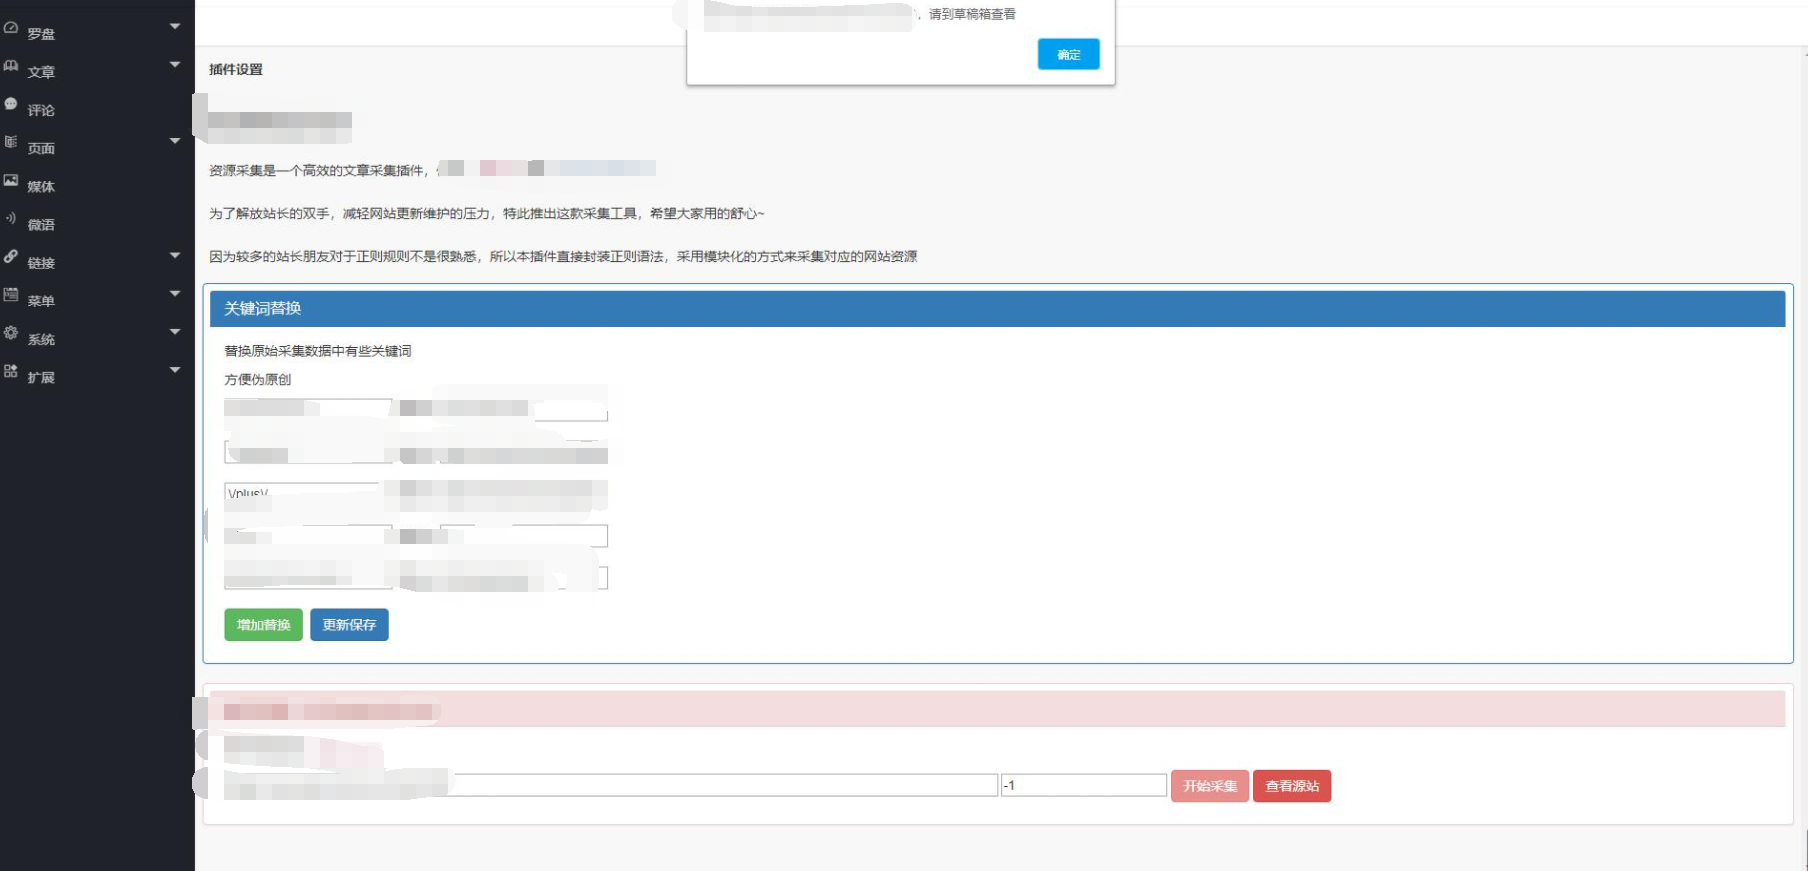Click the 媒体 picture icon
The width and height of the screenshot is (1808, 871).
(11, 181)
